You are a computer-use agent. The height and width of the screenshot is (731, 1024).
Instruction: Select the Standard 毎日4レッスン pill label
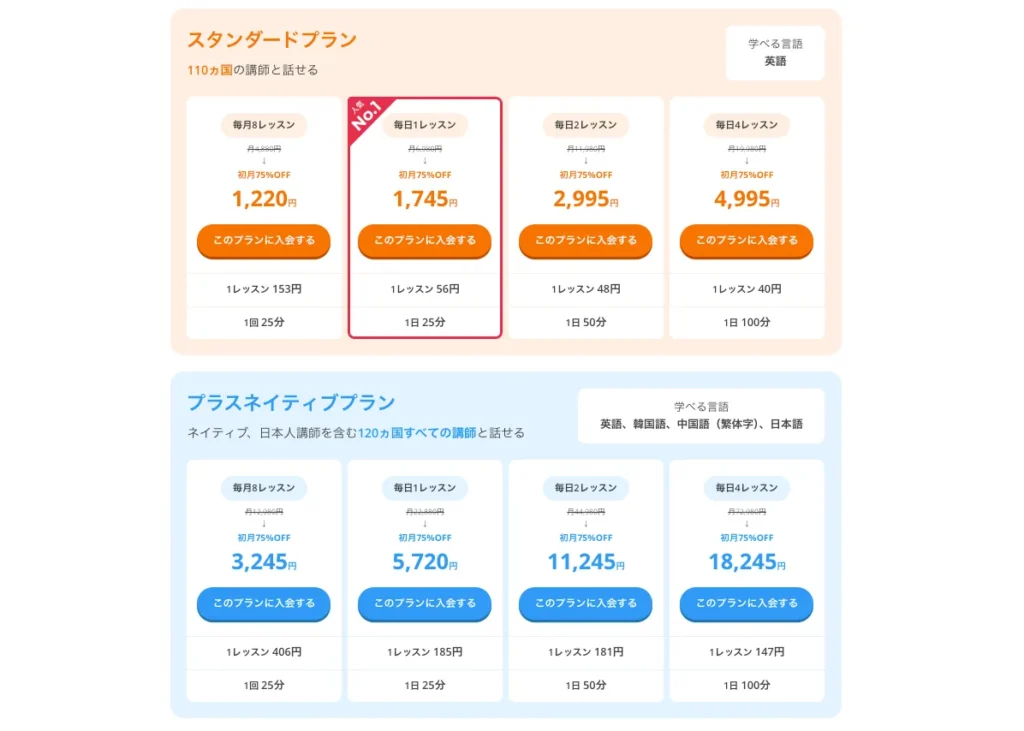click(x=746, y=125)
